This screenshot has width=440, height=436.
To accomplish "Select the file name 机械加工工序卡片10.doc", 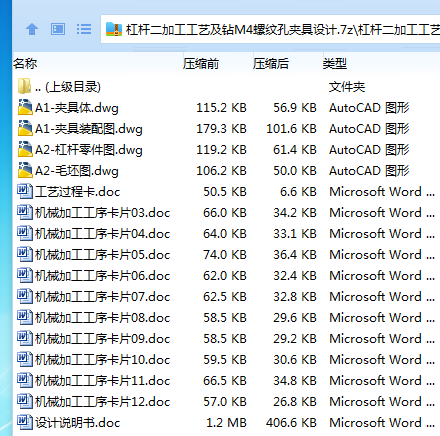I will [103, 360].
